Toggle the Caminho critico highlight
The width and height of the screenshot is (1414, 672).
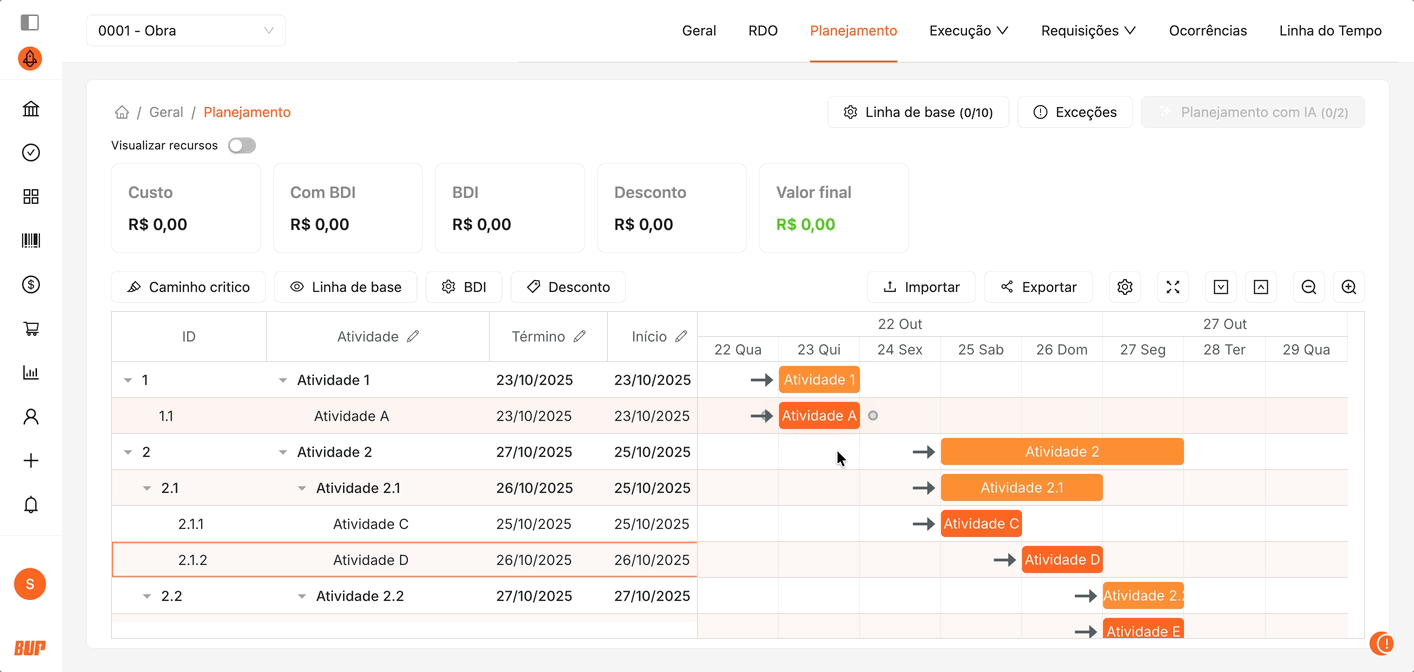coord(188,287)
